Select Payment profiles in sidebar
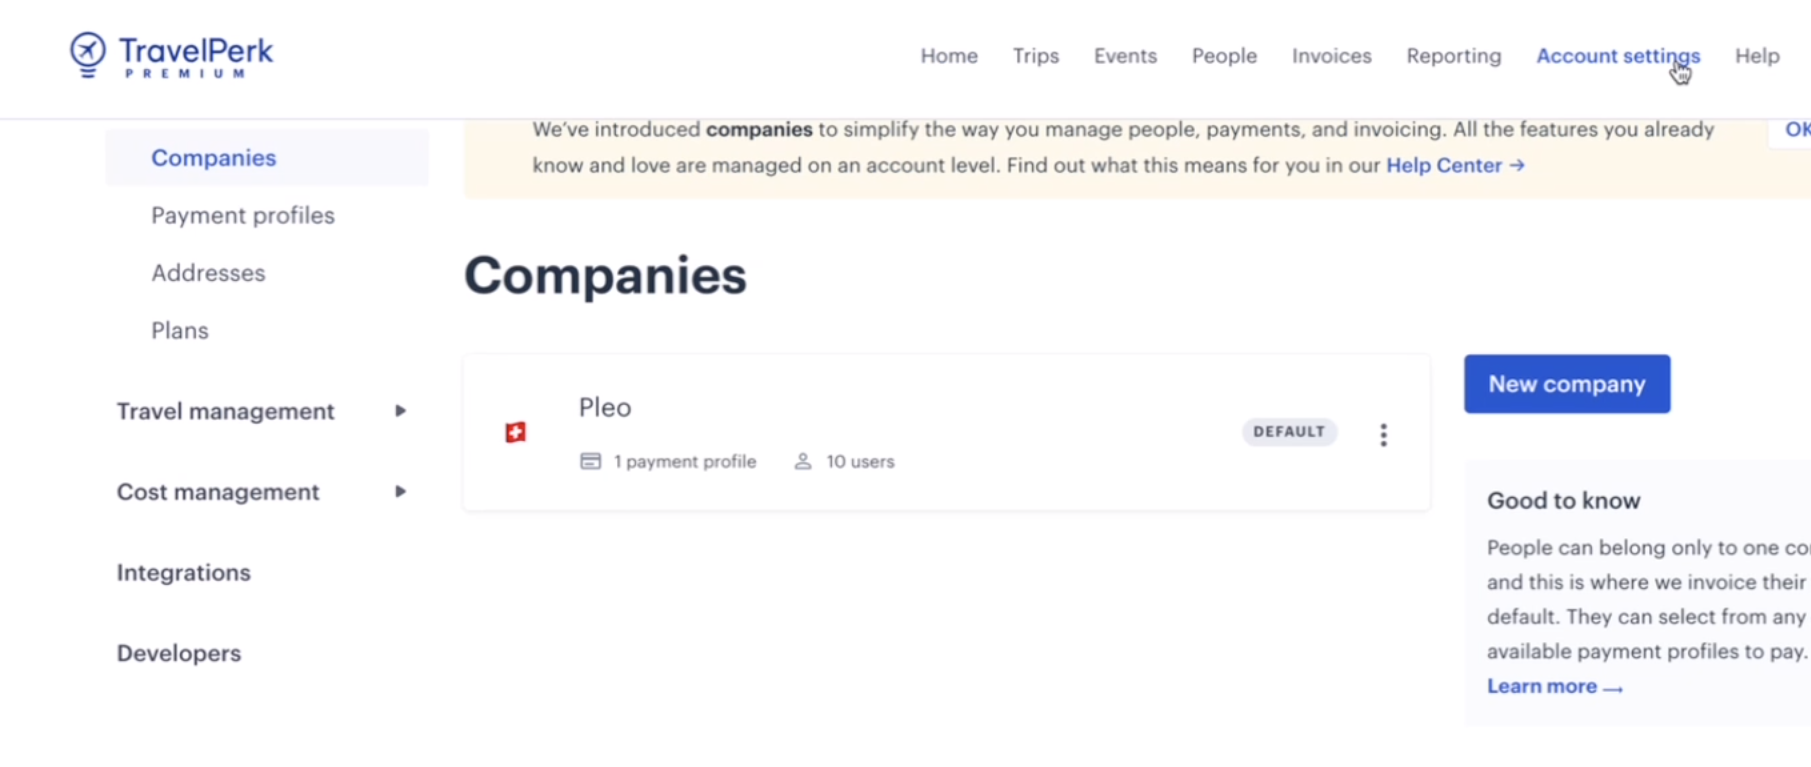This screenshot has height=767, width=1811. (243, 215)
